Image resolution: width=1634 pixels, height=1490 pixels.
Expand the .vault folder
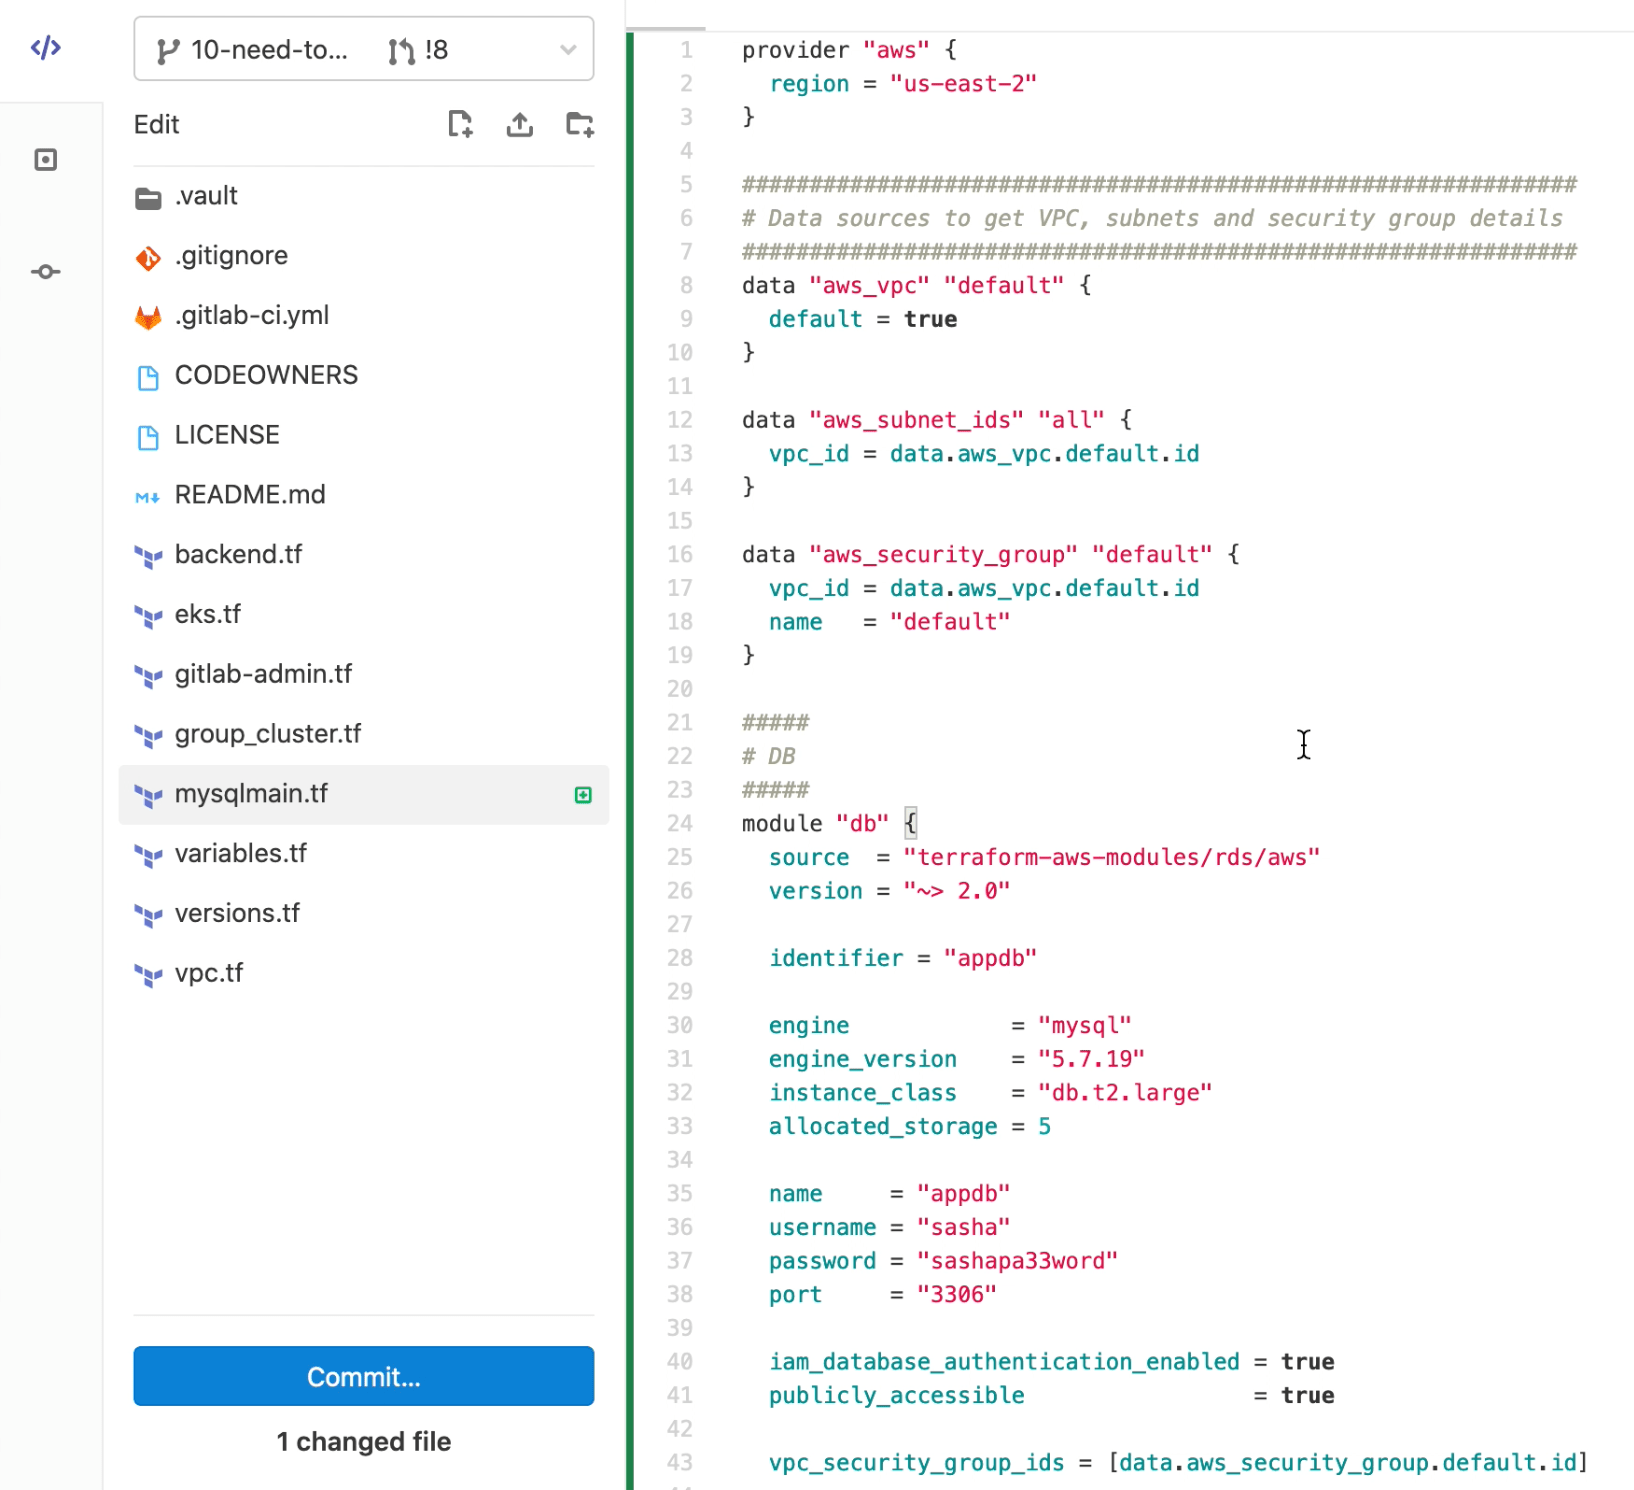click(x=205, y=196)
